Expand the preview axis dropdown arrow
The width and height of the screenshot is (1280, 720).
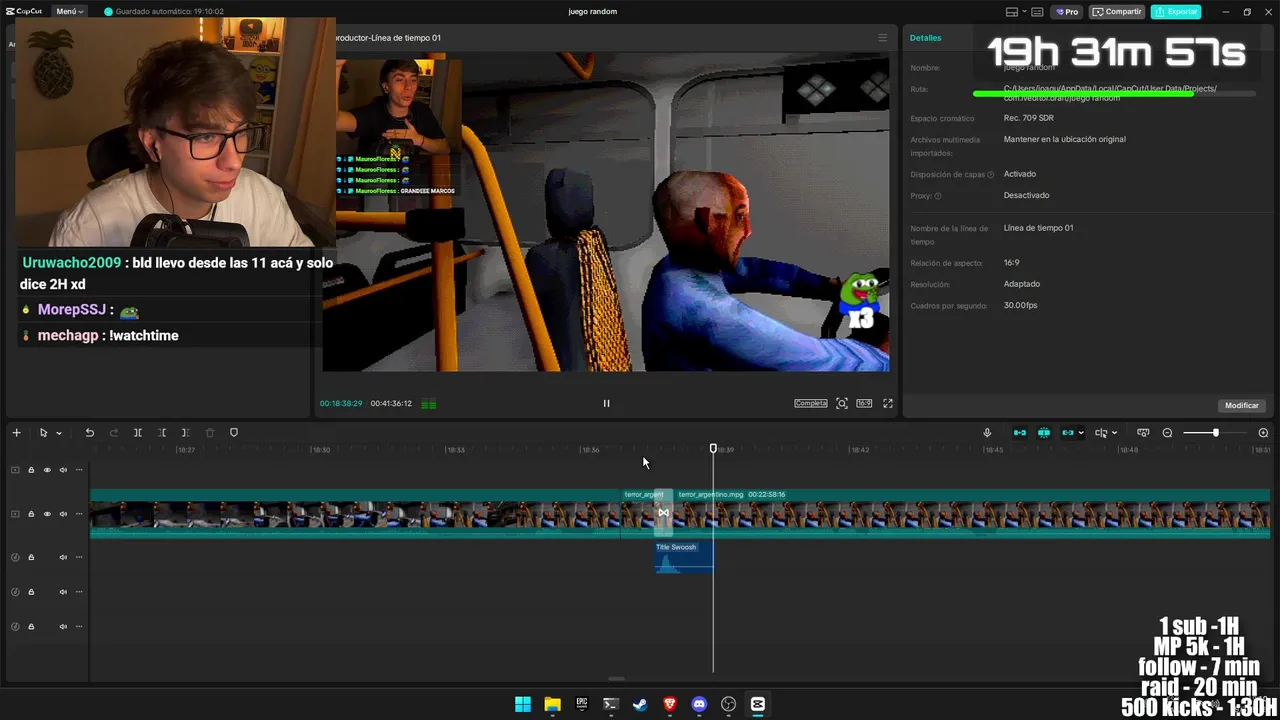1114,433
